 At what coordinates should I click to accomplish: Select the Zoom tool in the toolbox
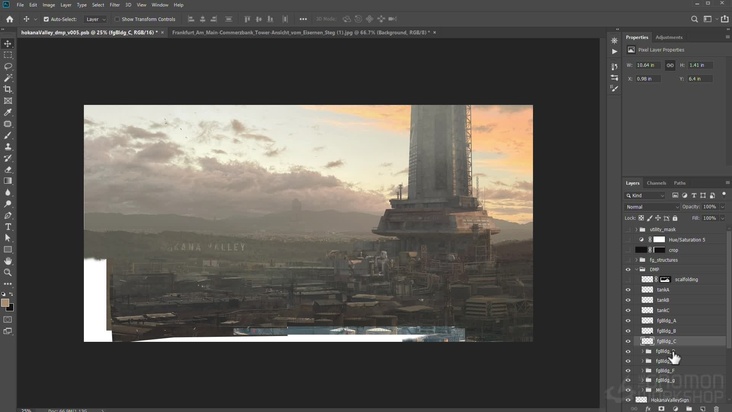pyautogui.click(x=8, y=272)
